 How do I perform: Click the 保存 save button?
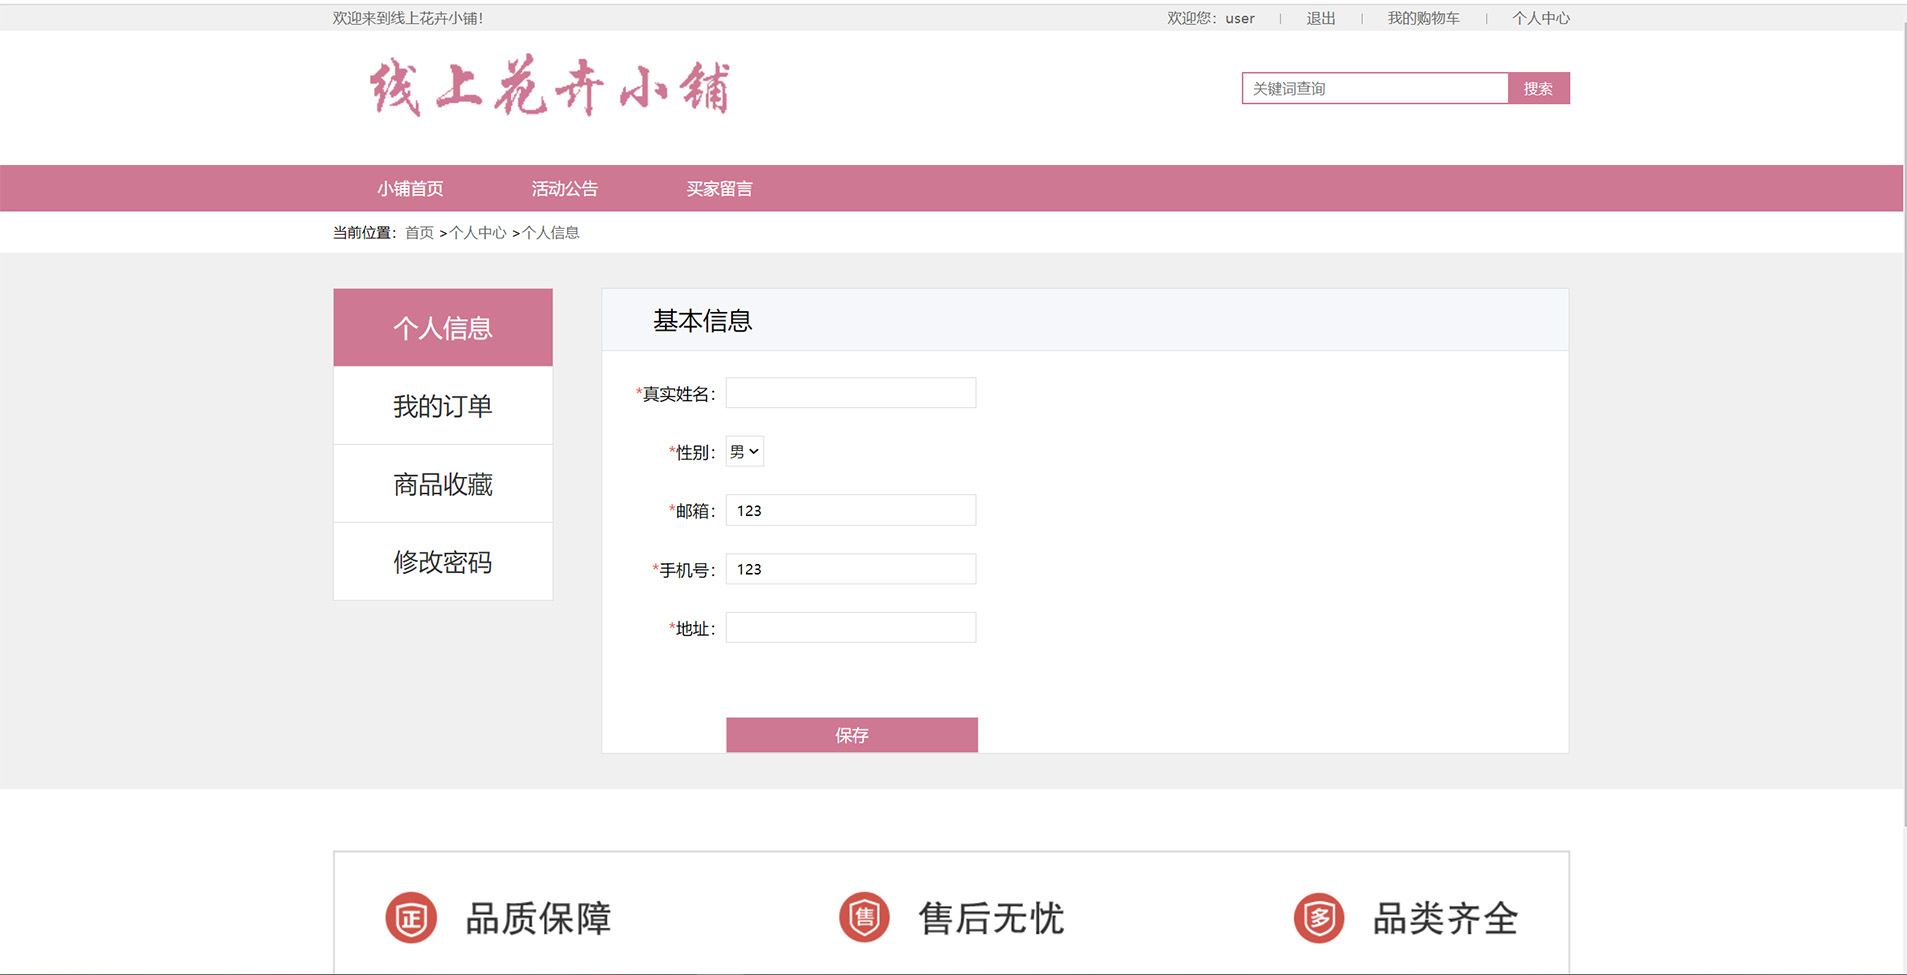[x=852, y=735]
